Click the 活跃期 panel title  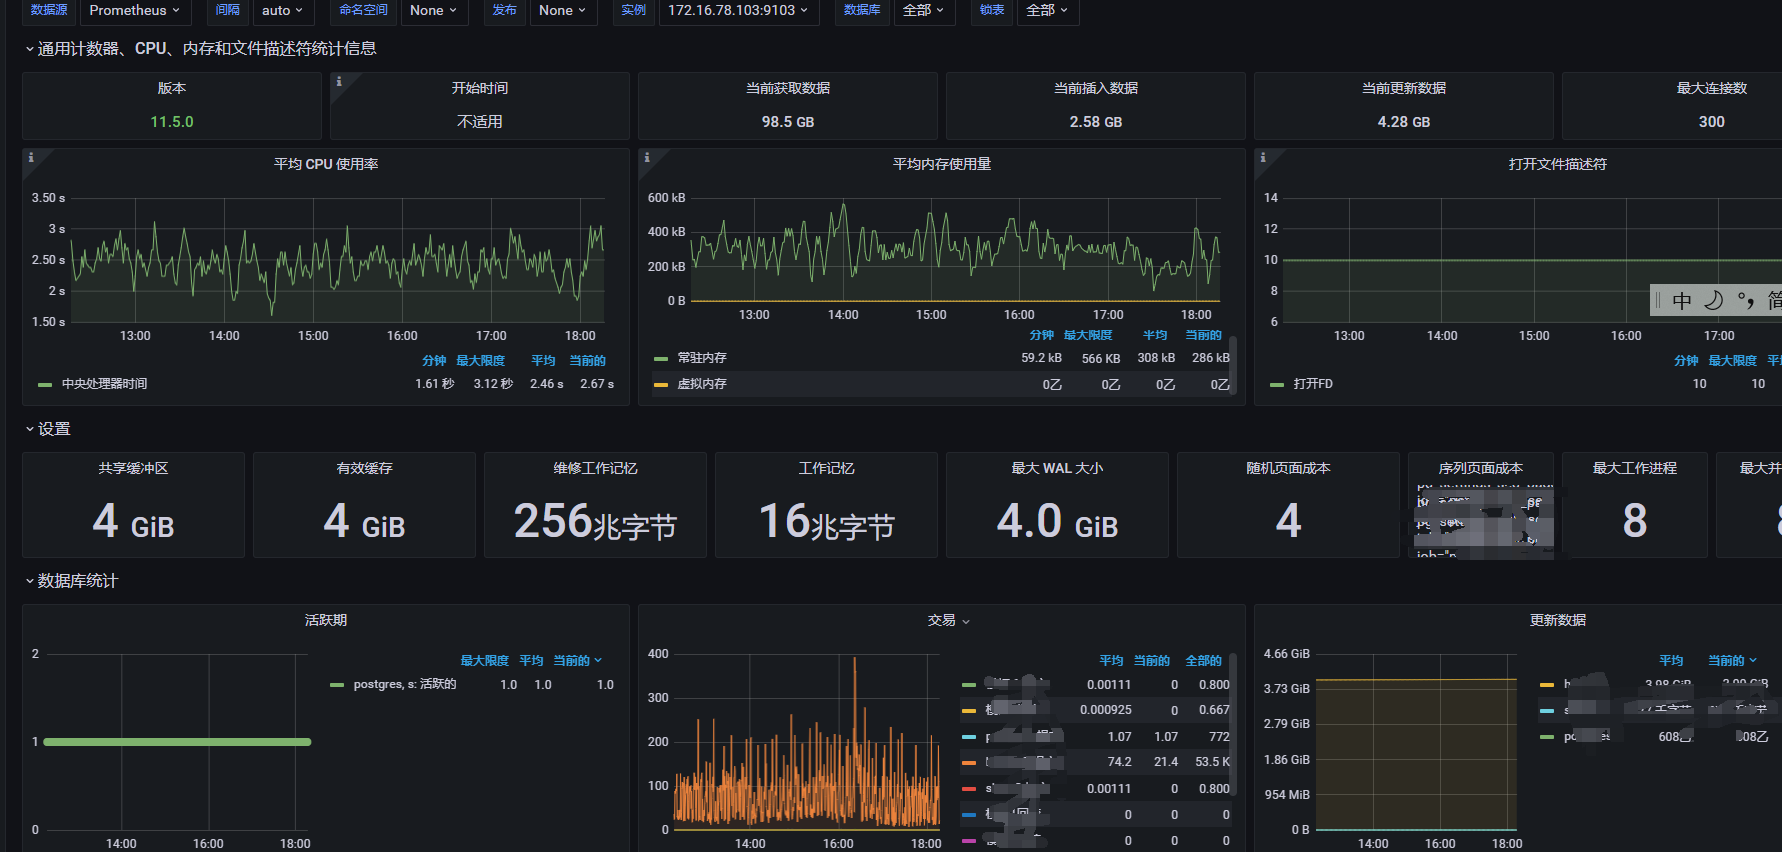(326, 620)
